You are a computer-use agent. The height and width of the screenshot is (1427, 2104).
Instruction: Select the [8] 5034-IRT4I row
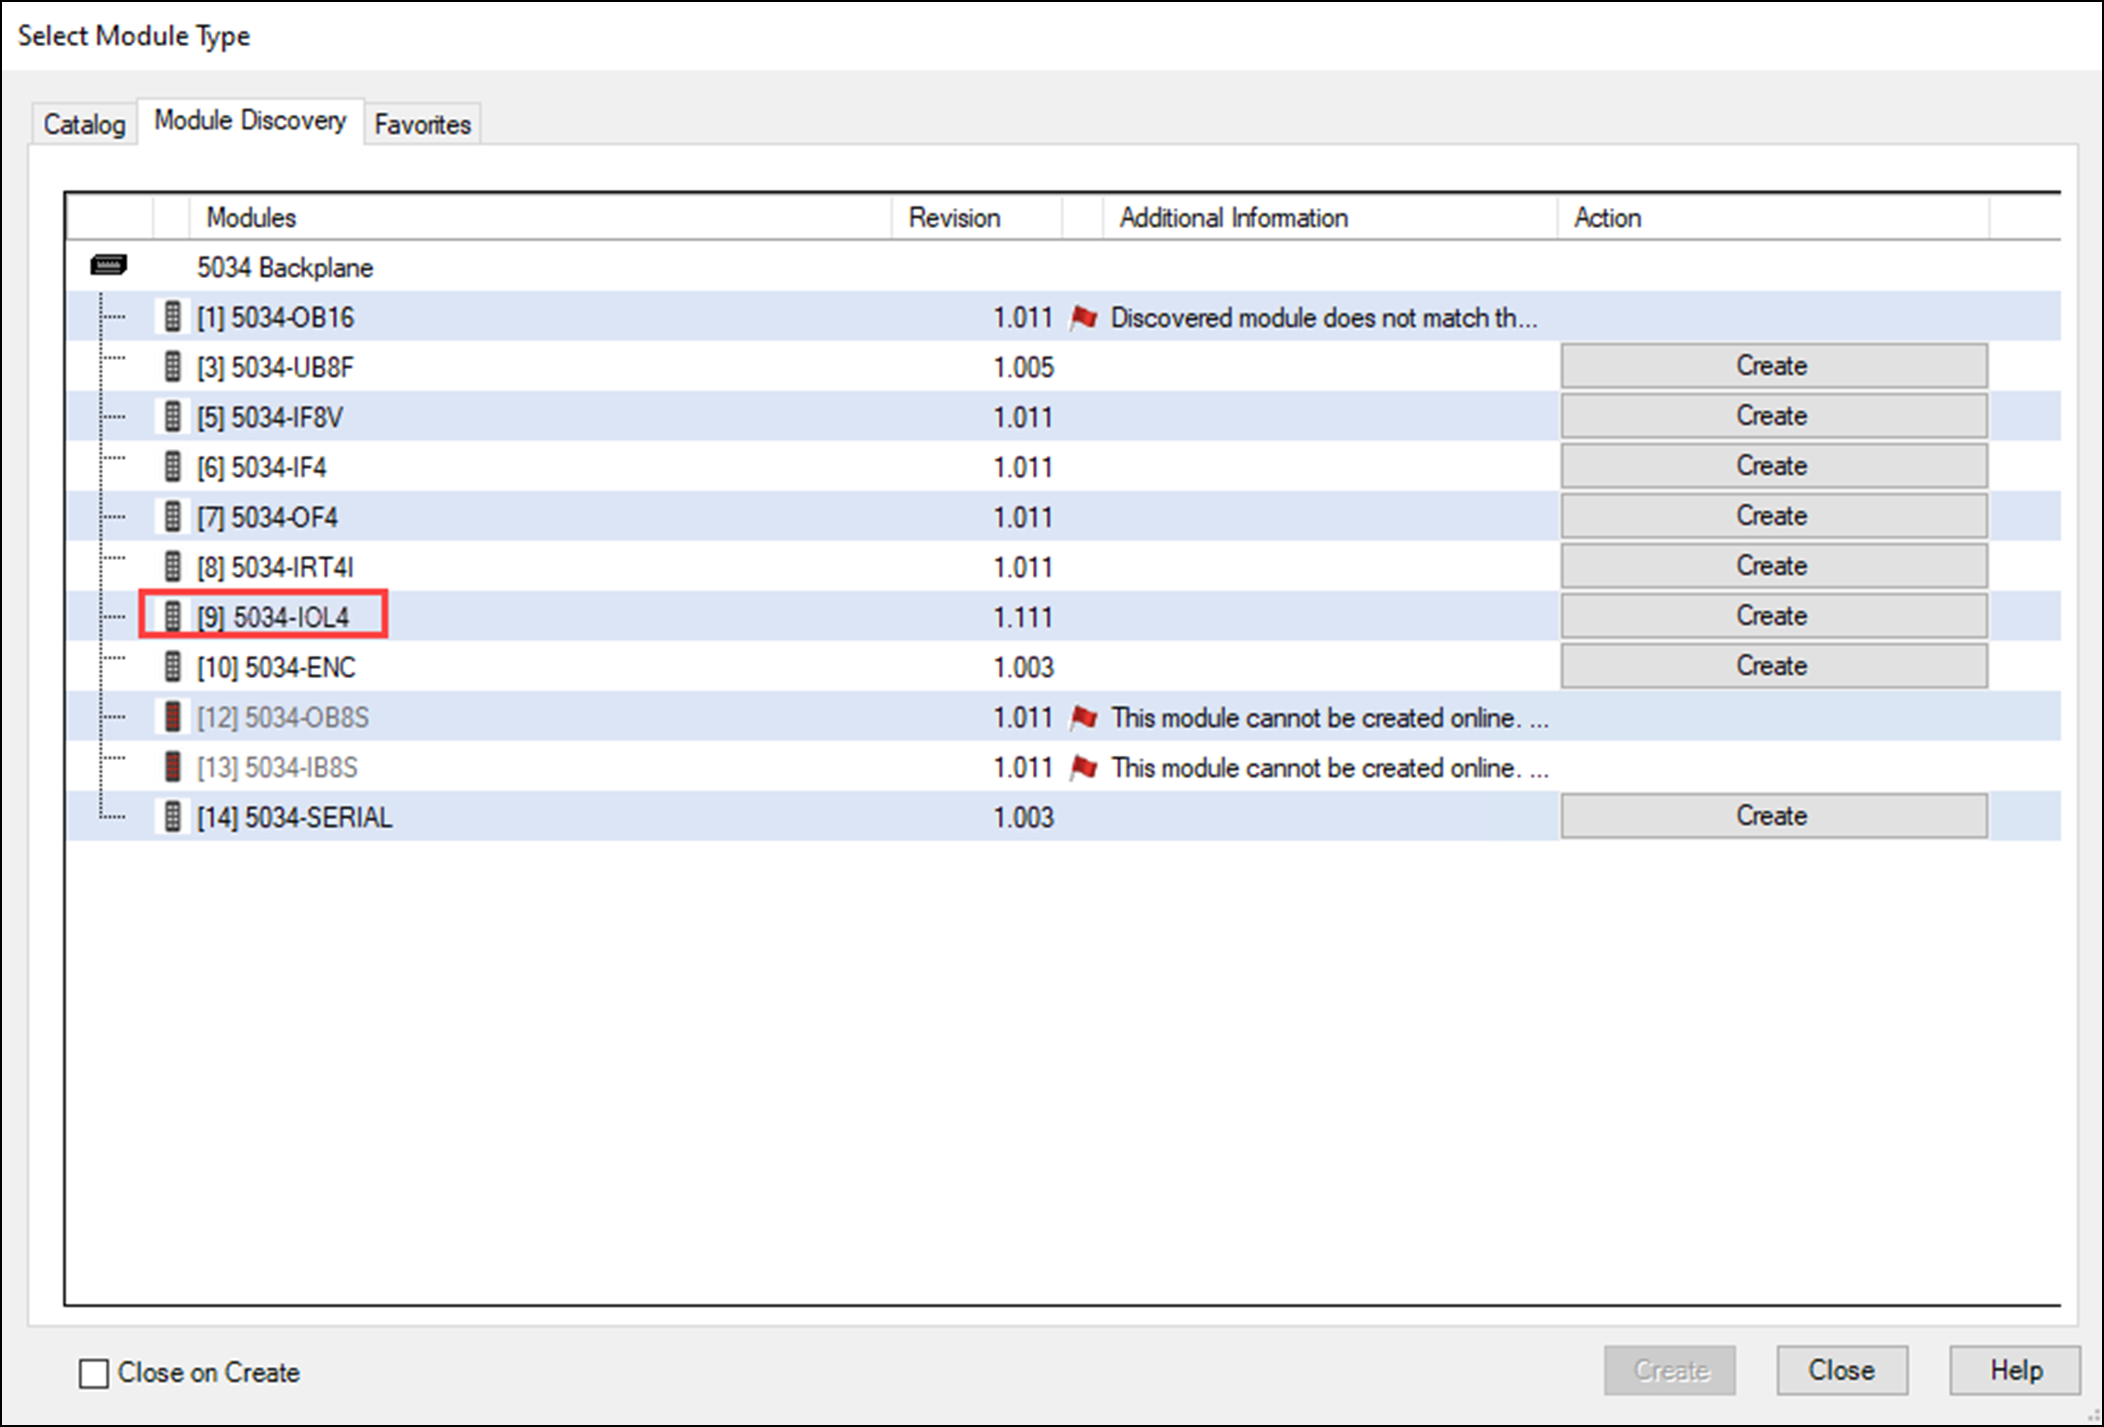pyautogui.click(x=1063, y=567)
